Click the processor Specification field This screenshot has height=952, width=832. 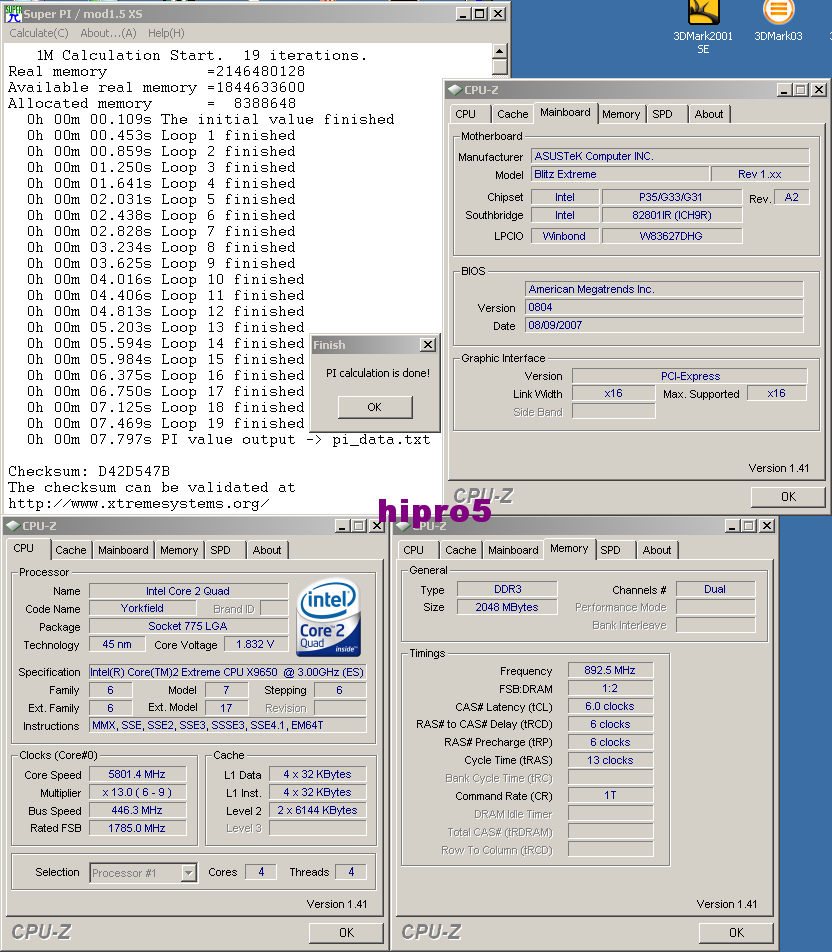227,672
